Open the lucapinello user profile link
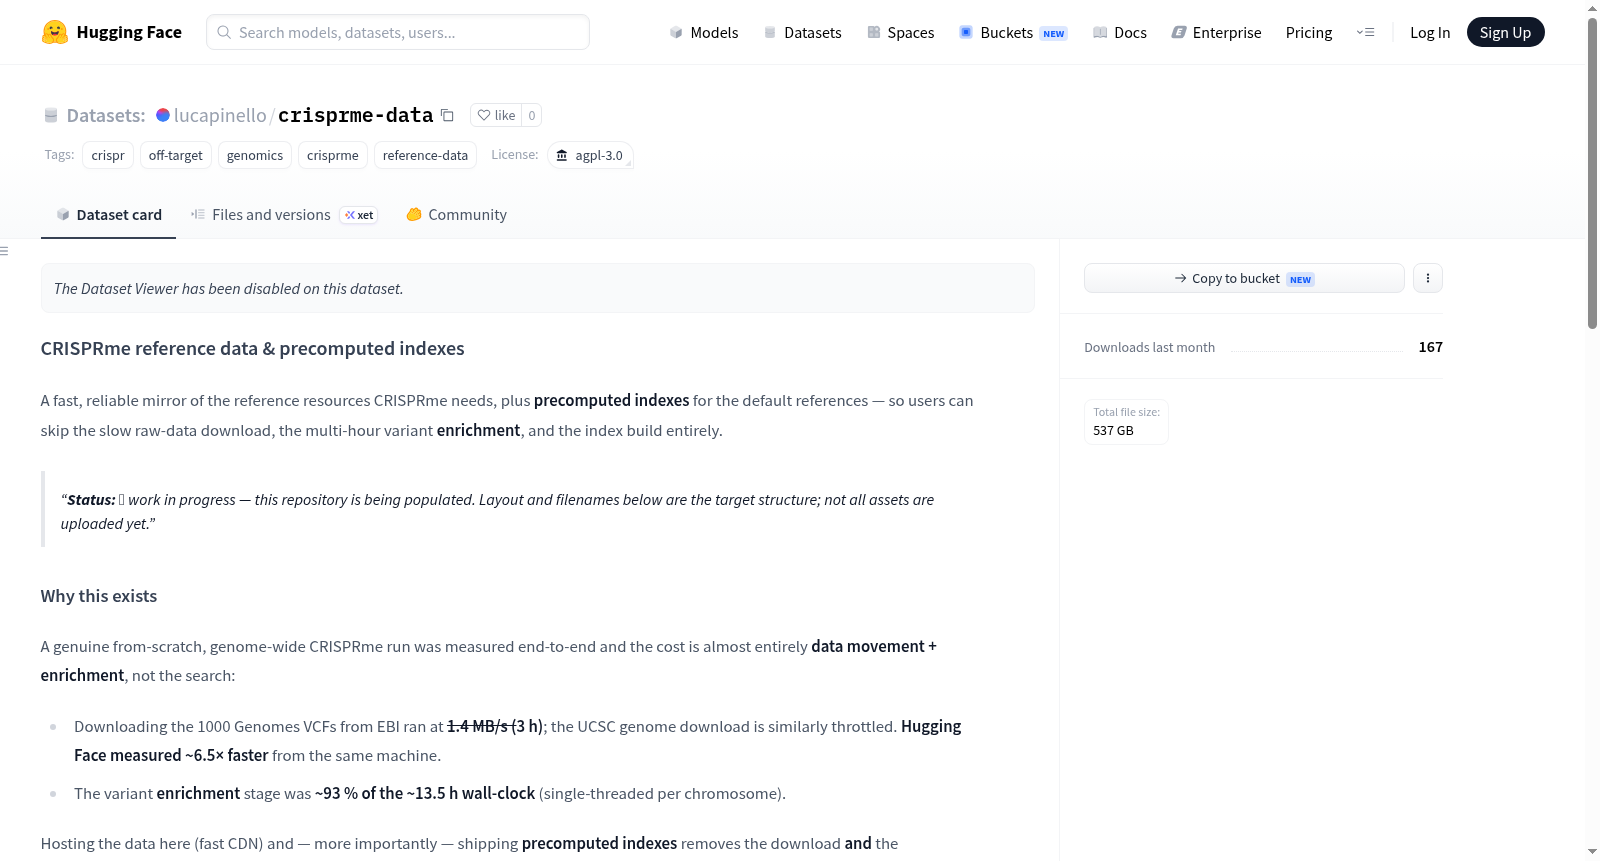1600x861 pixels. pyautogui.click(x=220, y=115)
